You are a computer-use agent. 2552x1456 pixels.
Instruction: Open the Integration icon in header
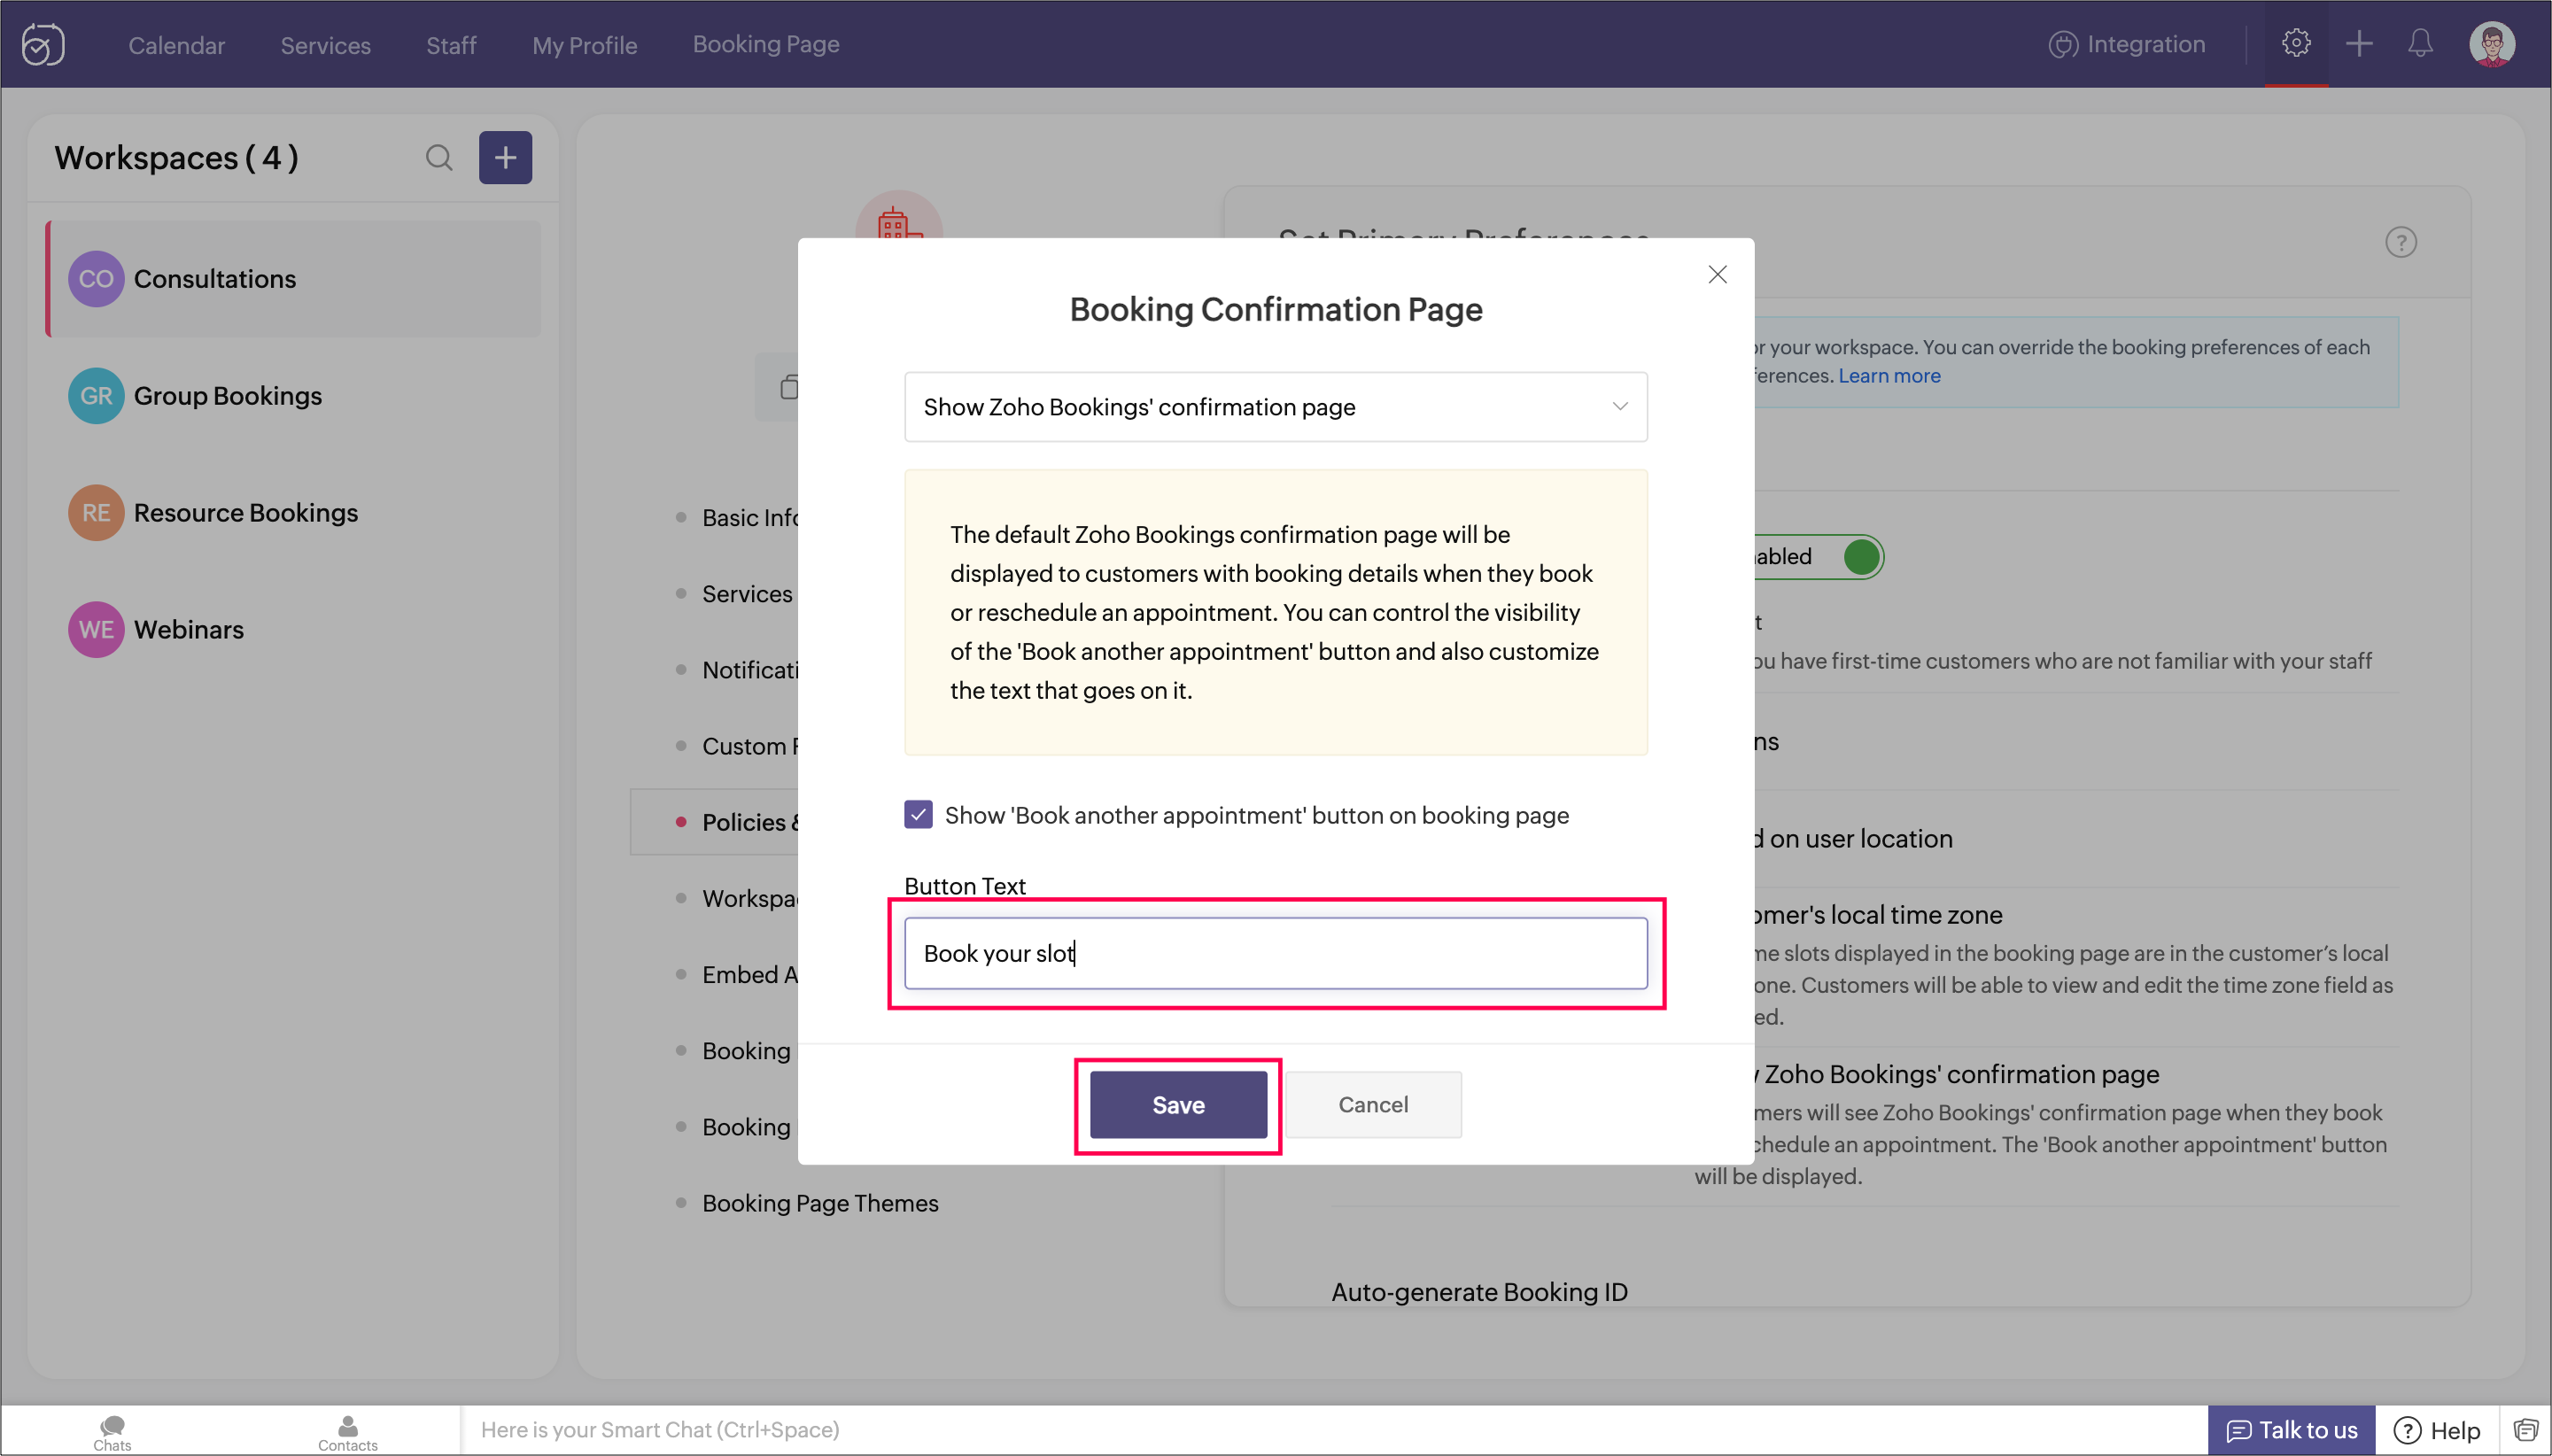click(2062, 45)
